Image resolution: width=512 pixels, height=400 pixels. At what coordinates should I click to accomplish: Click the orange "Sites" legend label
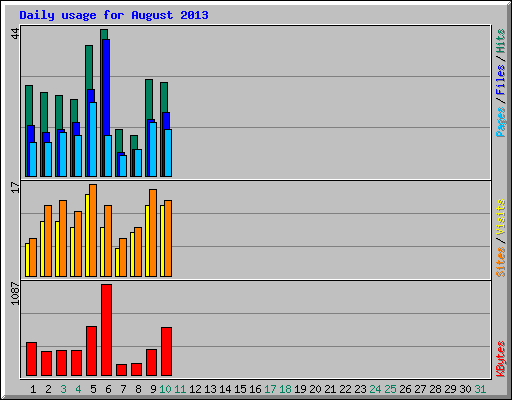[x=500, y=262]
